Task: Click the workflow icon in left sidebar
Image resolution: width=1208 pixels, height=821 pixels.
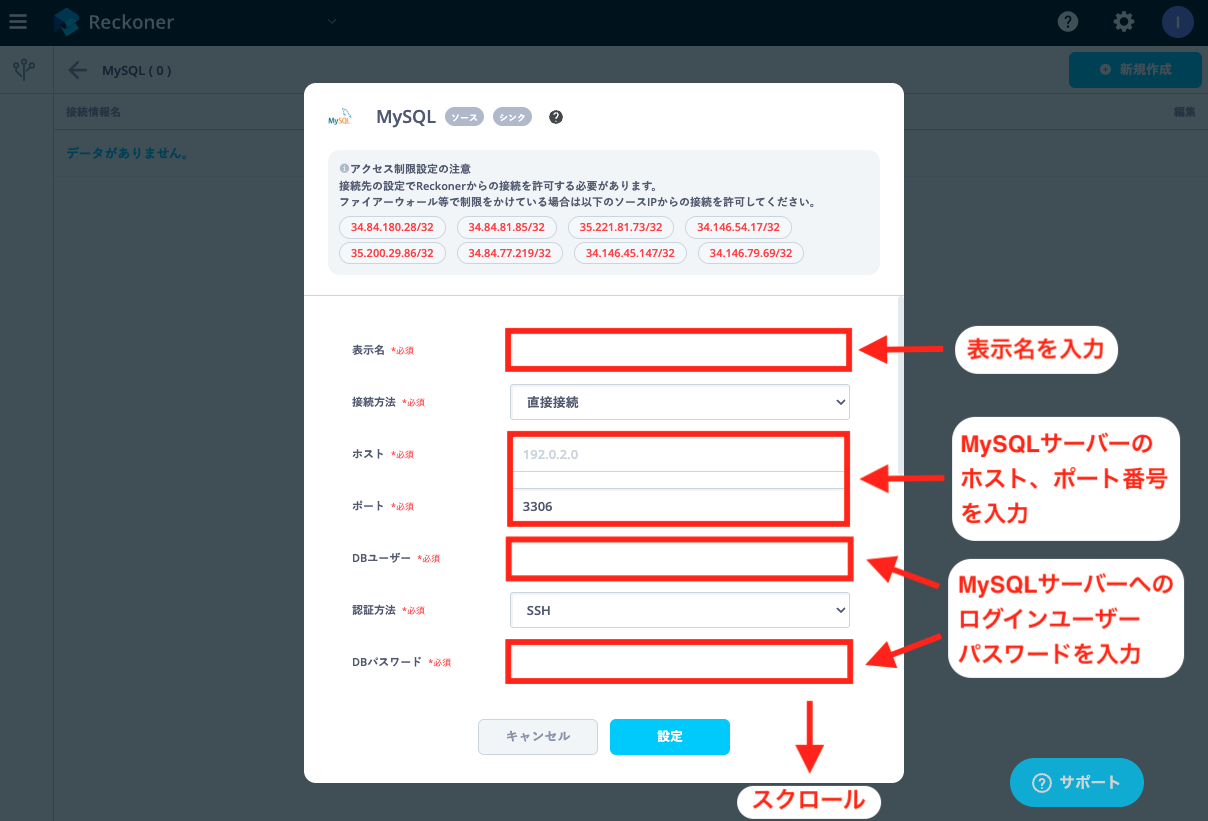Action: [x=25, y=69]
